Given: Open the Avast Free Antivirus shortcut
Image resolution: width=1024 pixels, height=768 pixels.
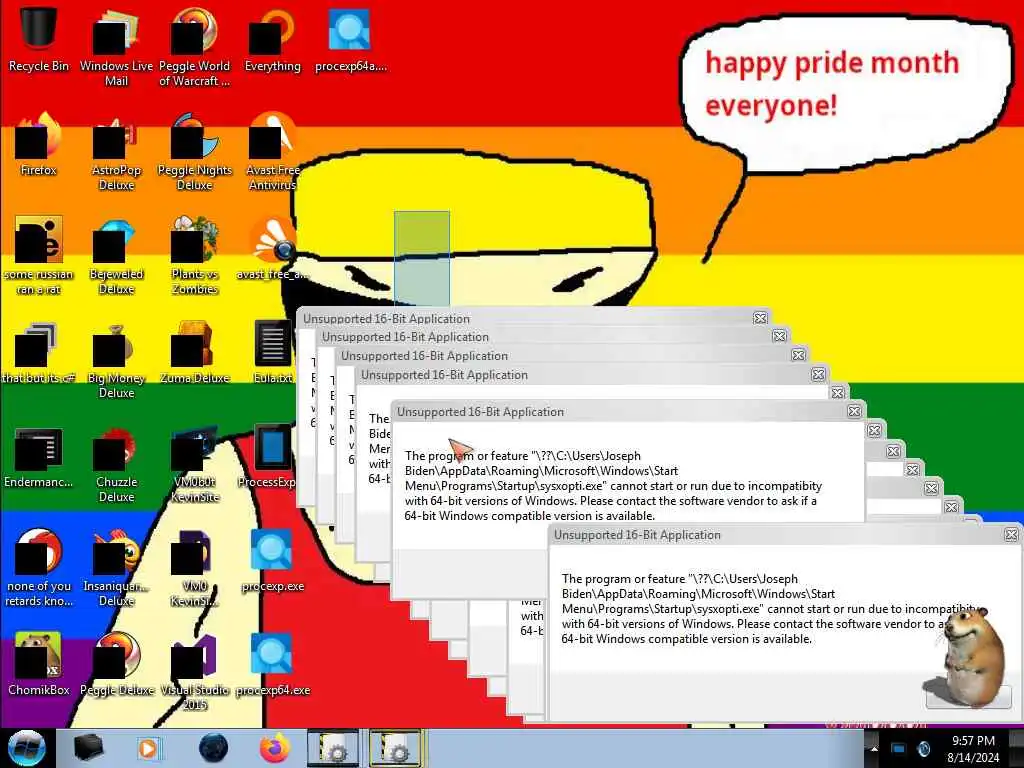Looking at the screenshot, I should tap(272, 152).
